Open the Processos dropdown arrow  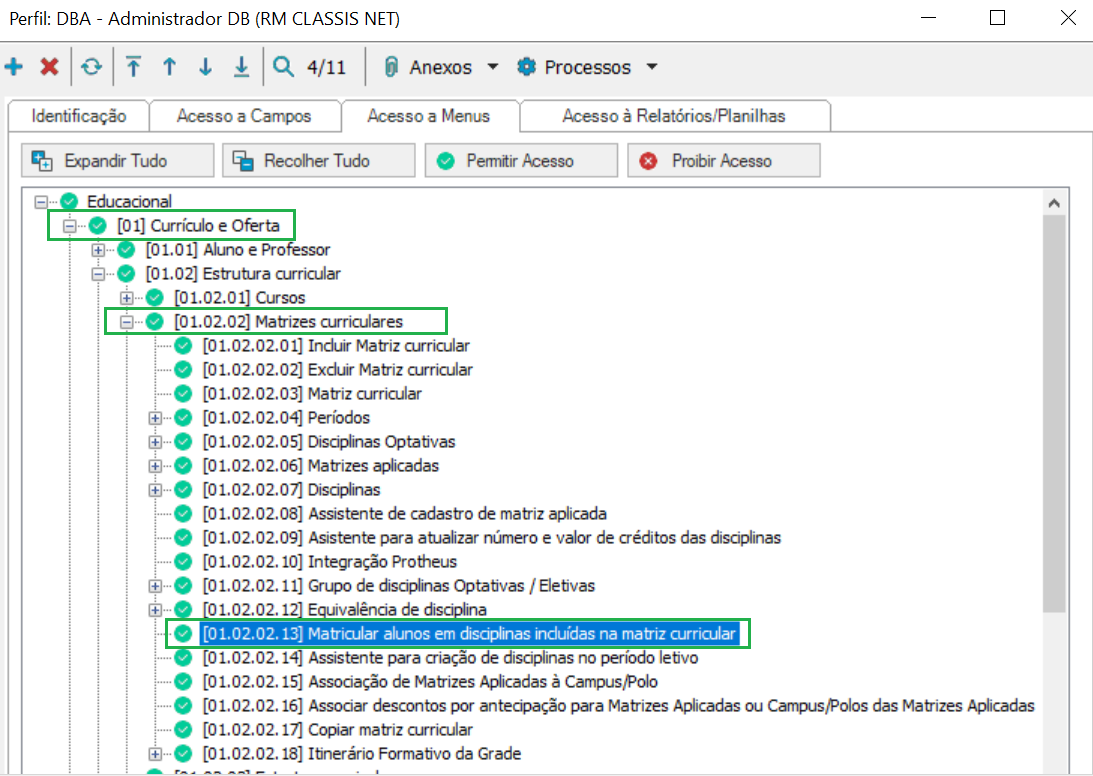(652, 67)
